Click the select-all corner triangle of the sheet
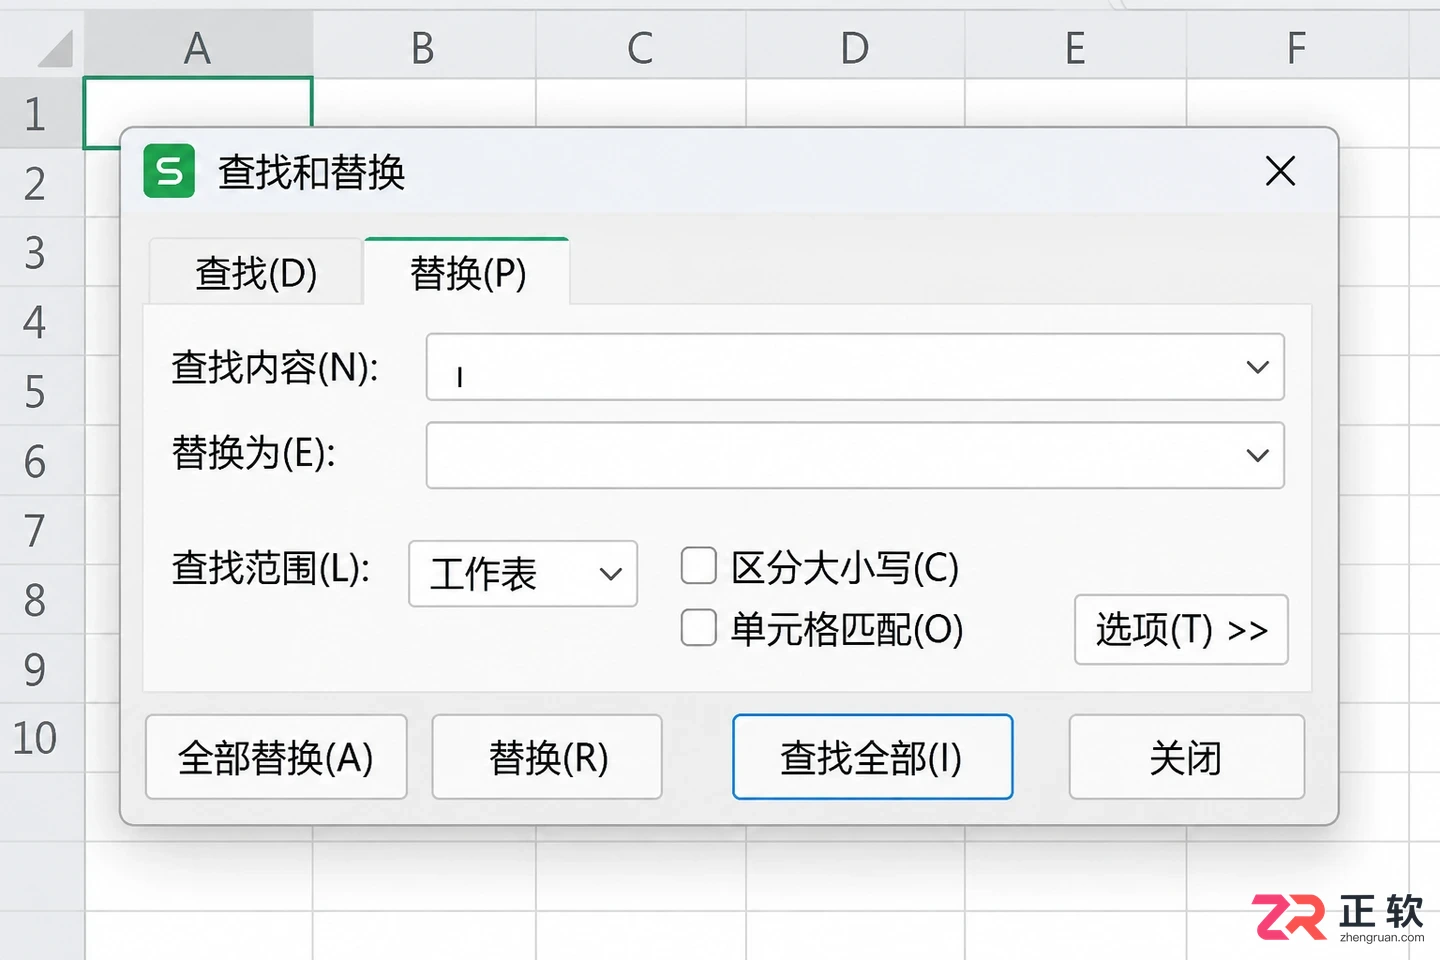This screenshot has width=1440, height=960. [x=56, y=48]
